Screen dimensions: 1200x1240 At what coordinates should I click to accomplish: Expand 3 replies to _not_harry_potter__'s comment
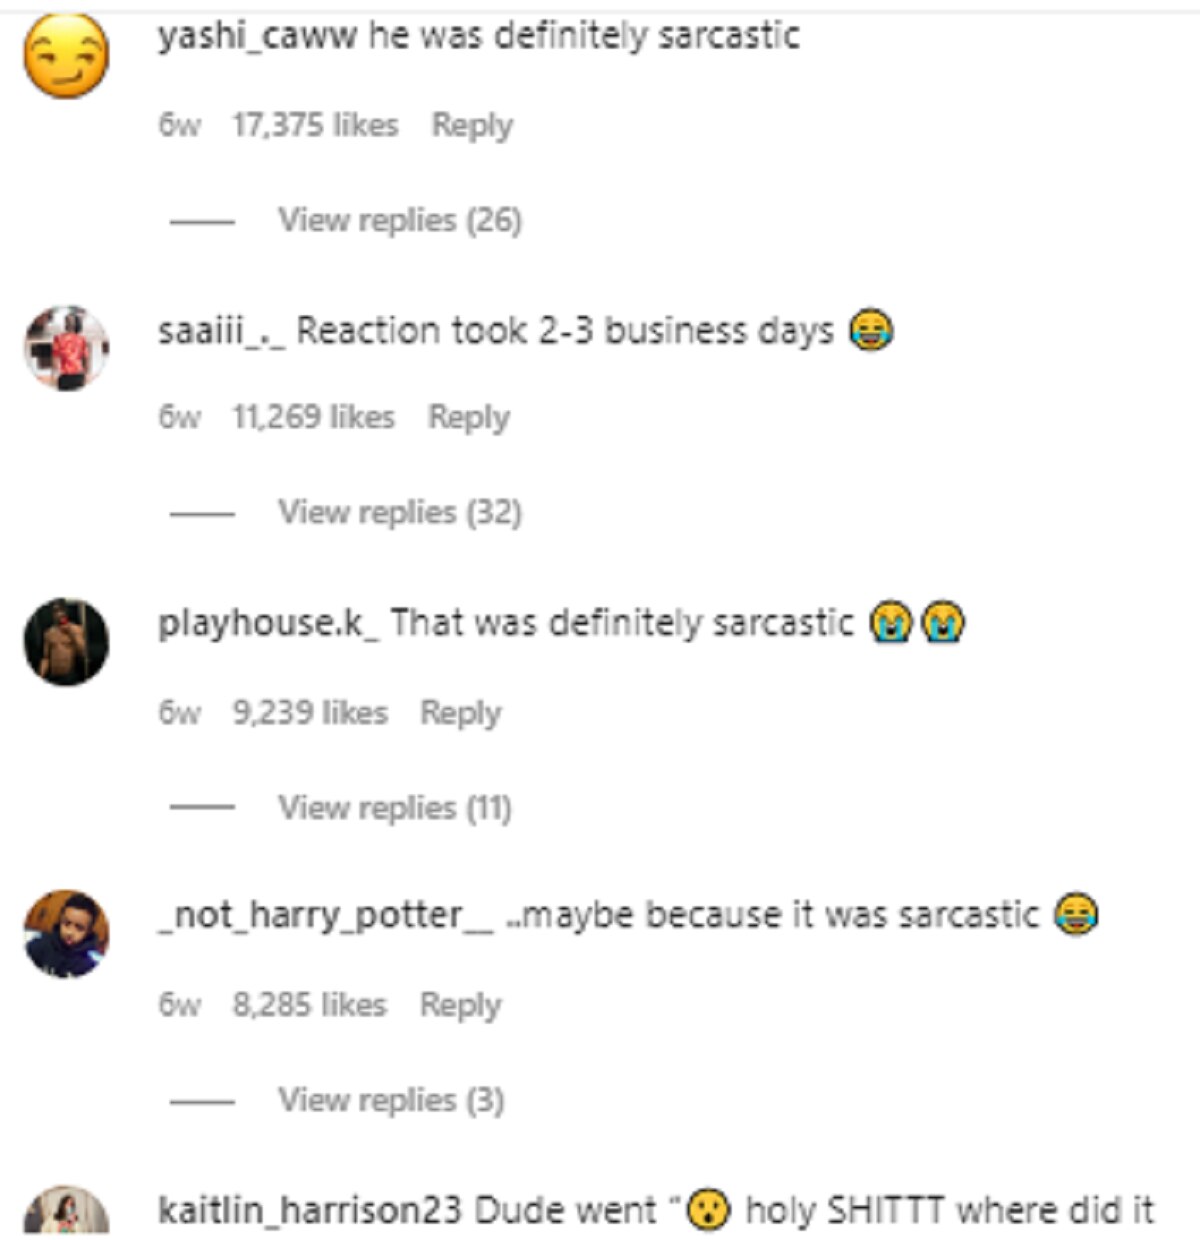(390, 1100)
